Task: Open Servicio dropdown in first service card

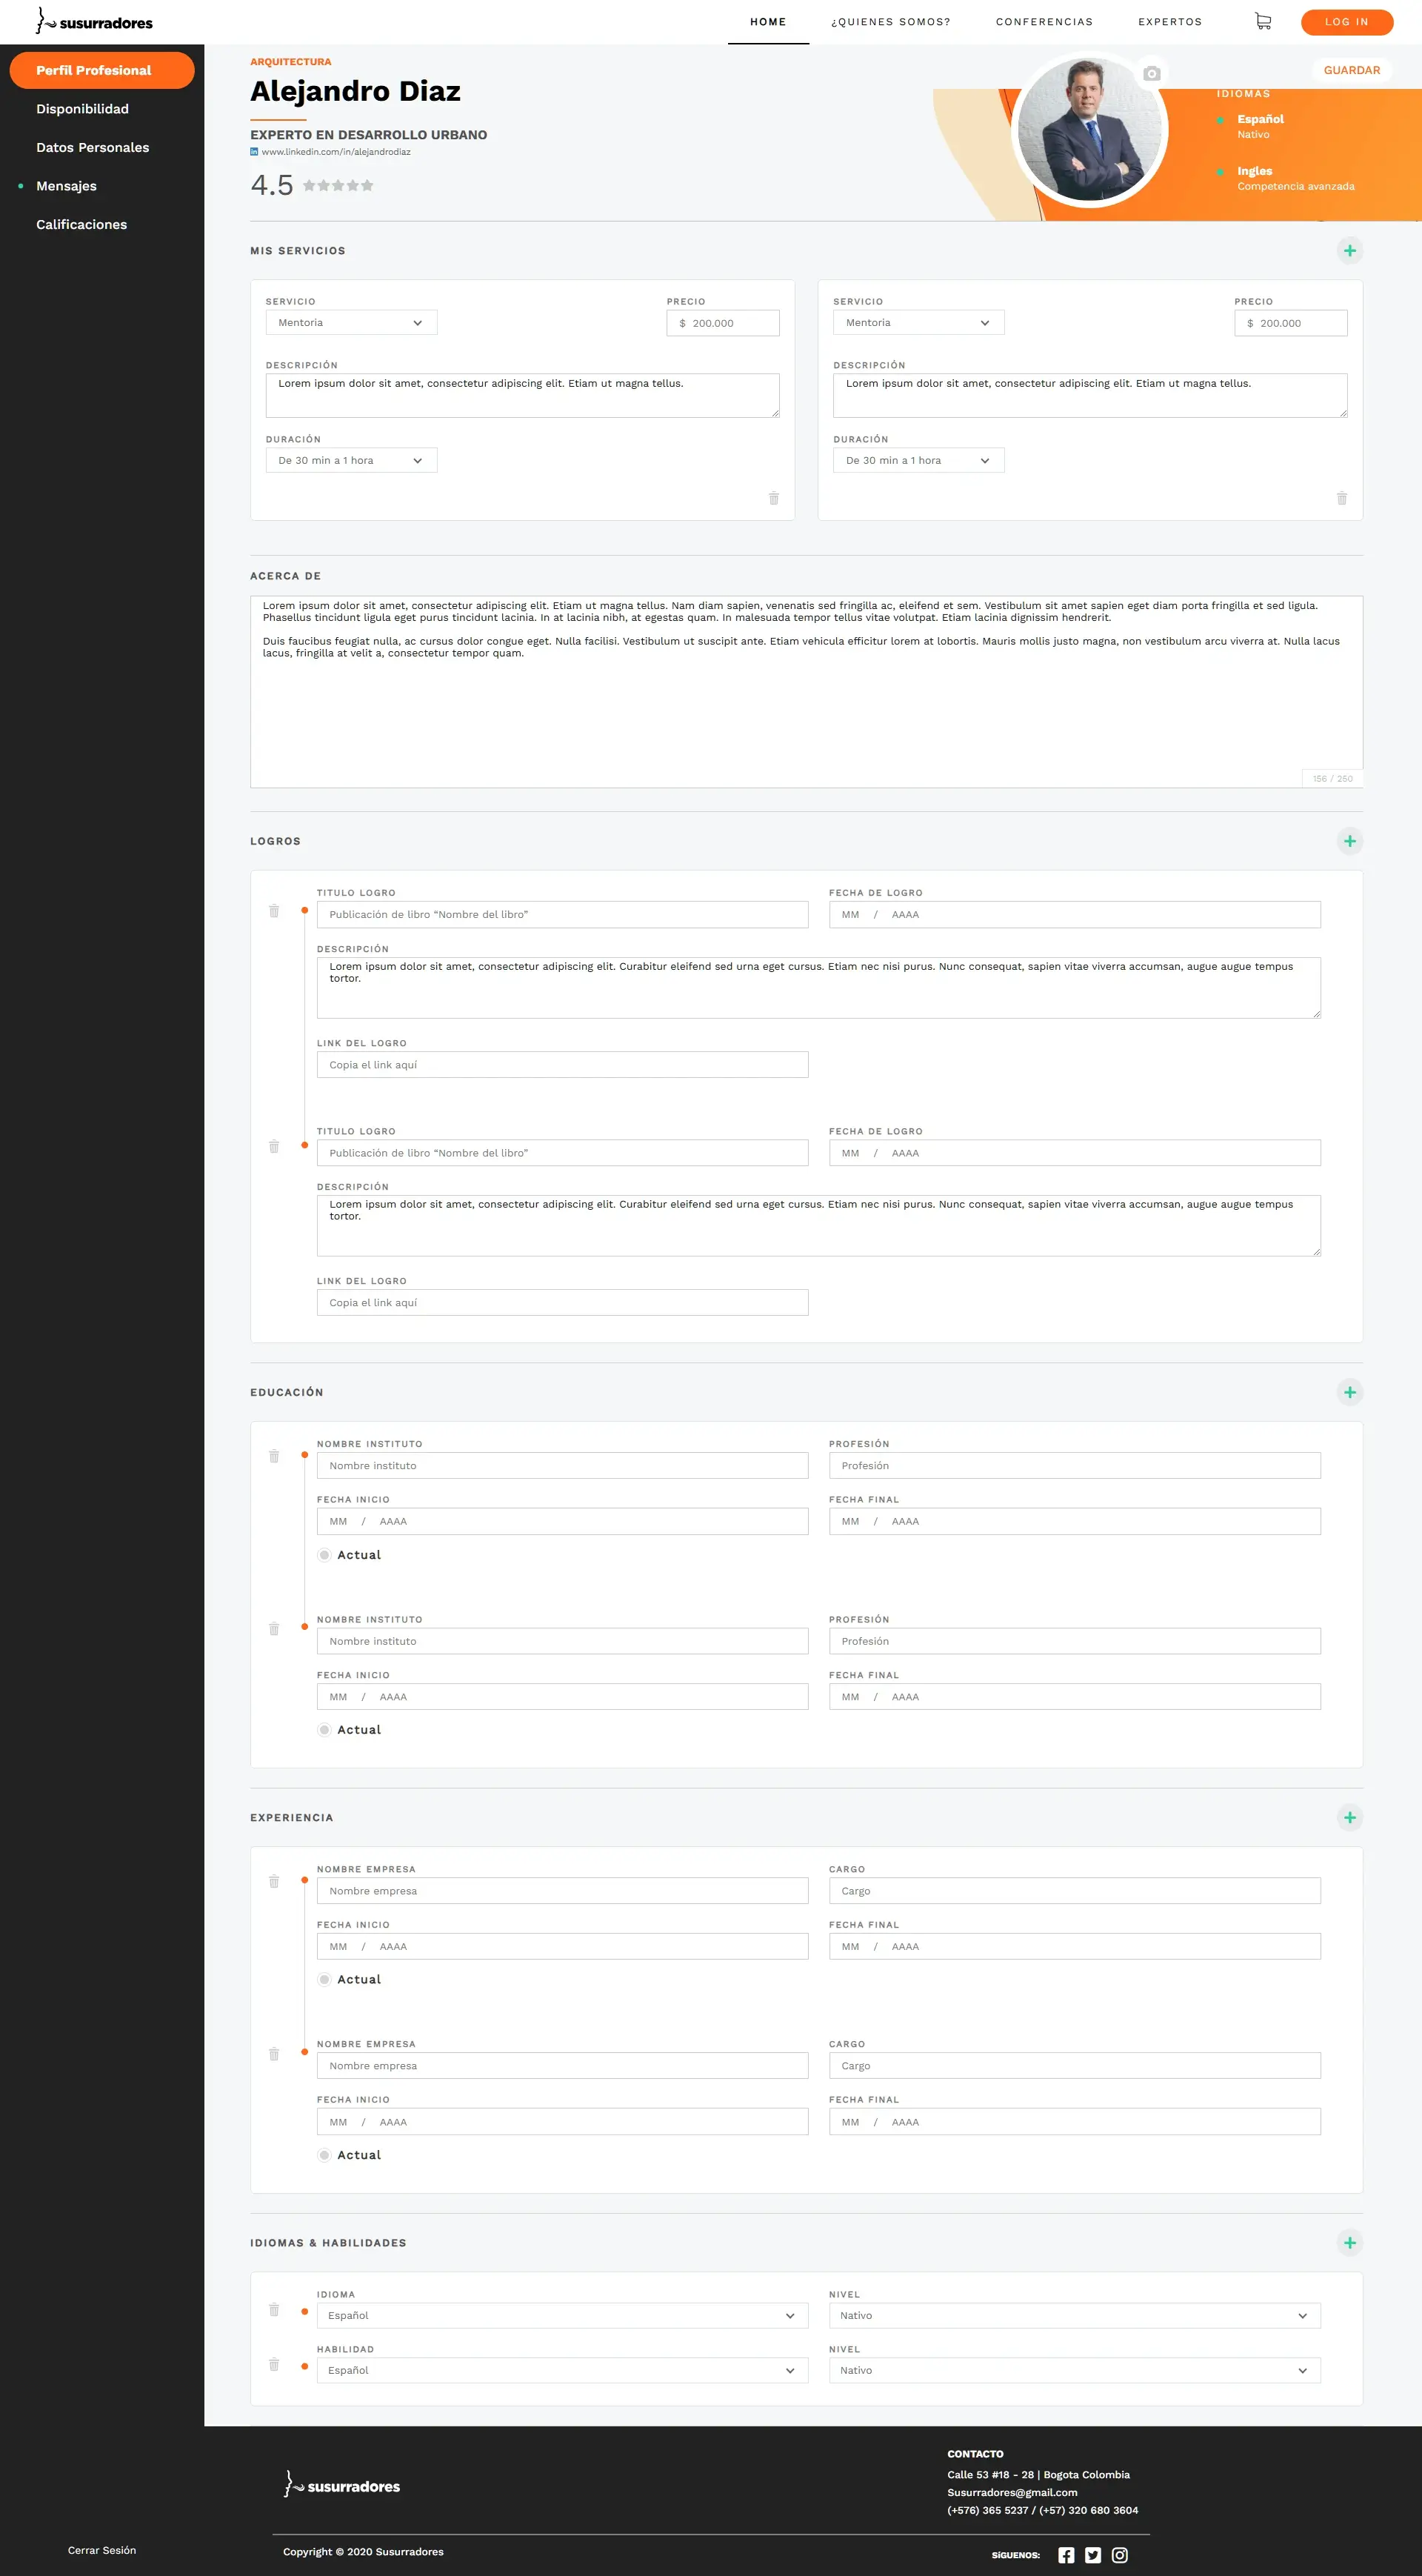Action: coord(351,323)
